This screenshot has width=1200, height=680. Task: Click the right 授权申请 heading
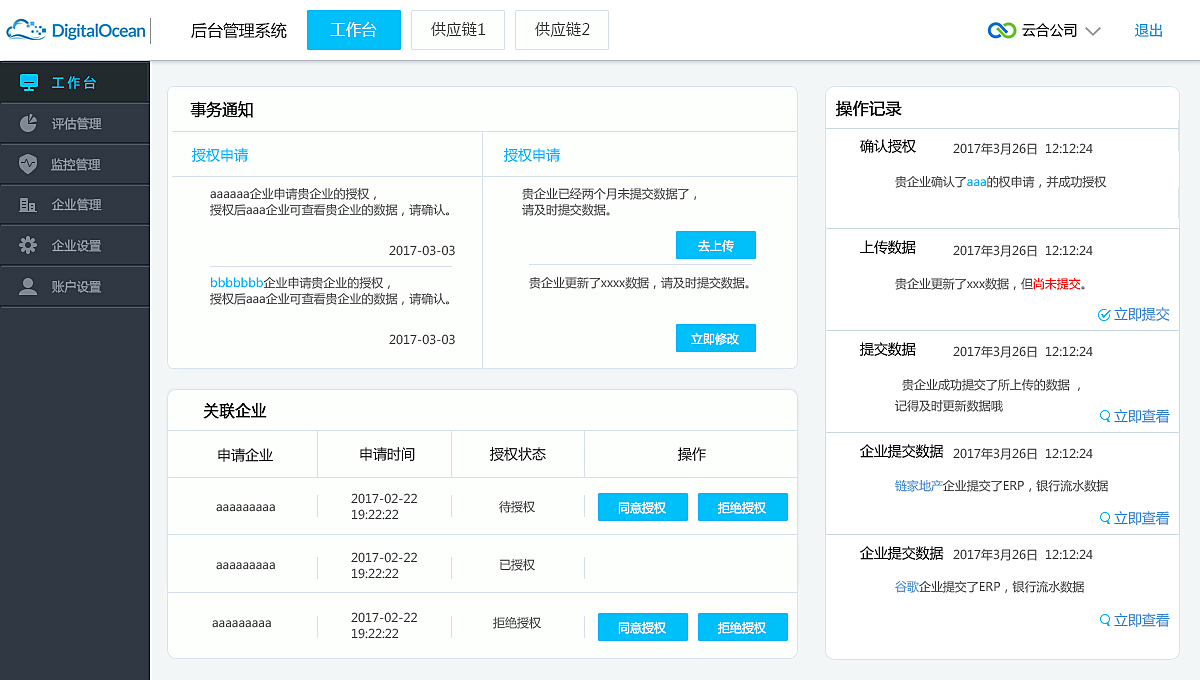click(x=532, y=155)
